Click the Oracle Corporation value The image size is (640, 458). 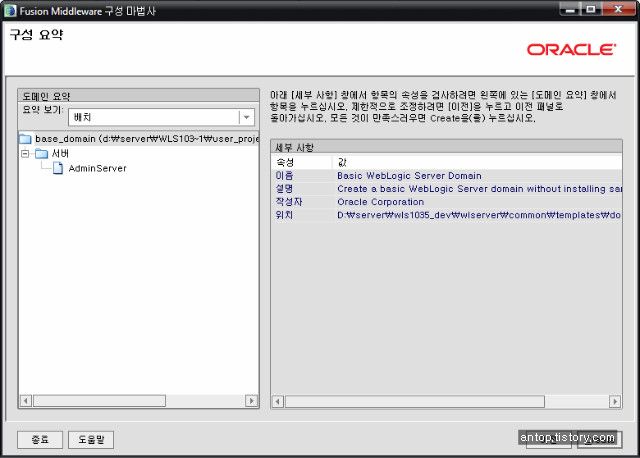tap(380, 202)
